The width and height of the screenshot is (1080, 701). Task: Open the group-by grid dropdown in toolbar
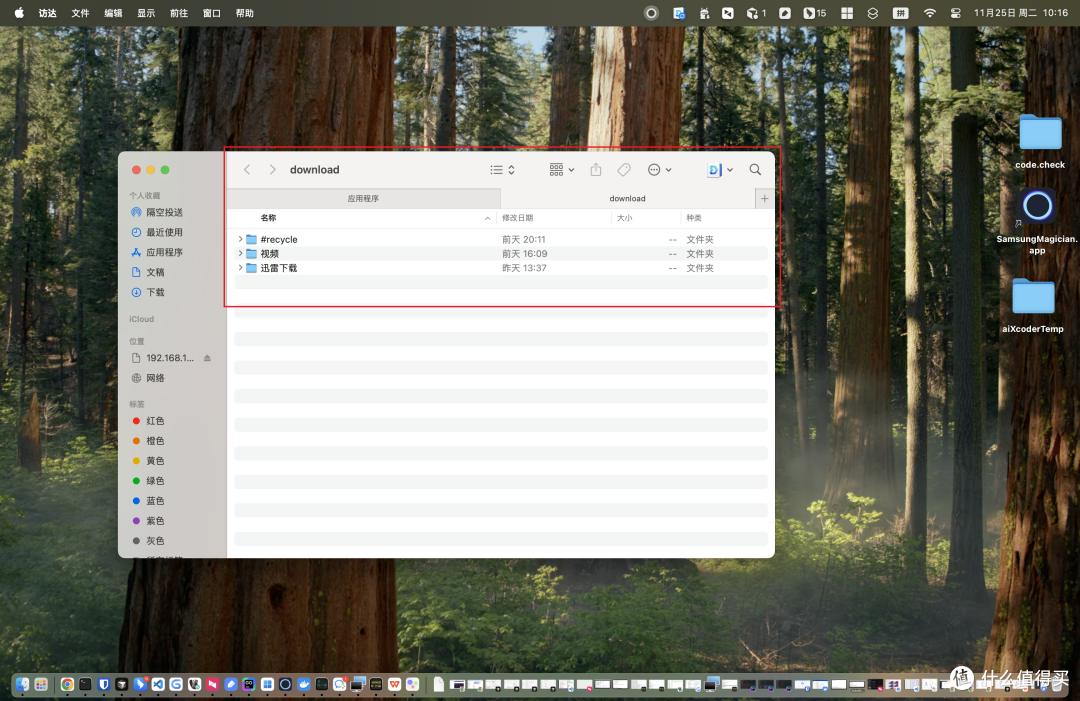(x=561, y=169)
